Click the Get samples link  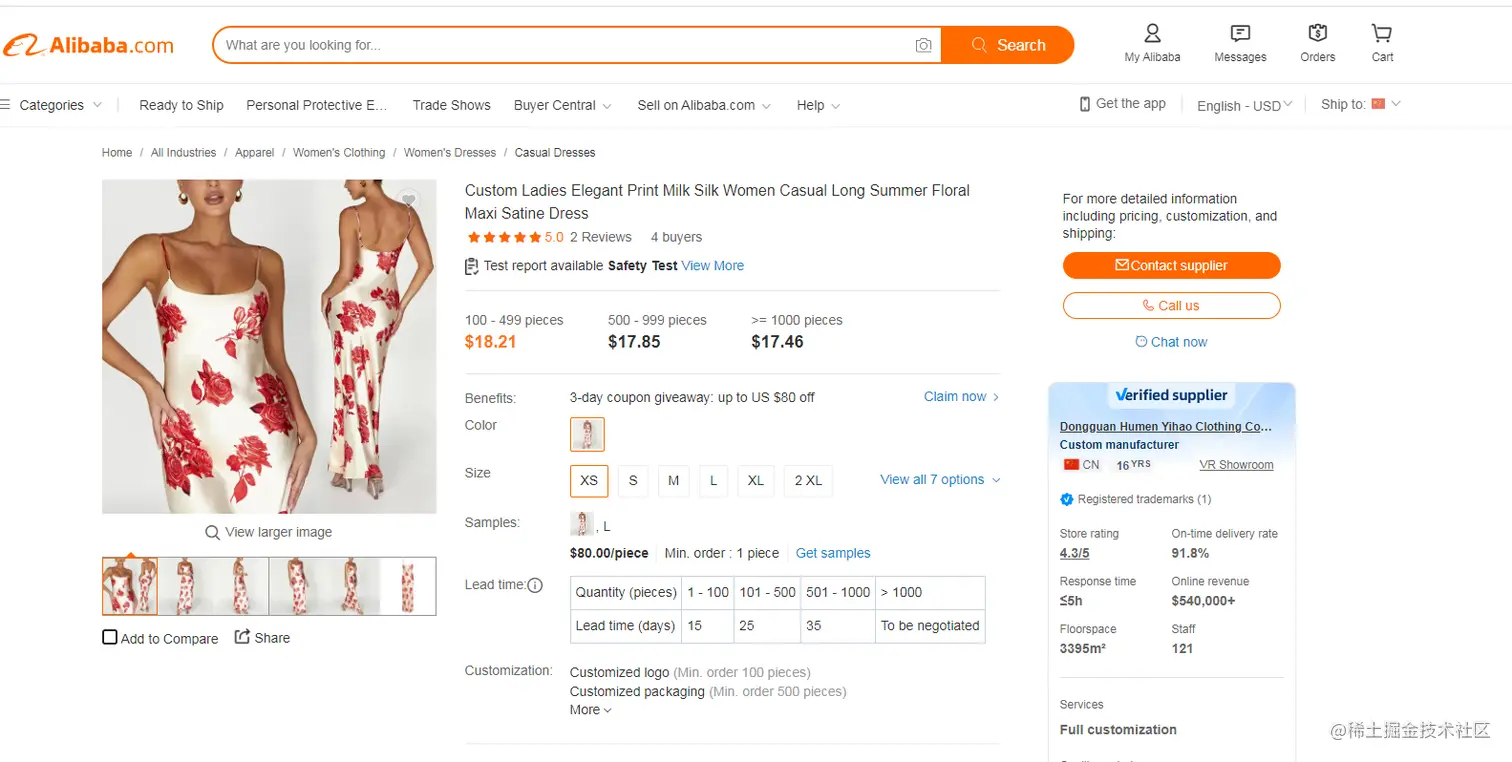[833, 553]
